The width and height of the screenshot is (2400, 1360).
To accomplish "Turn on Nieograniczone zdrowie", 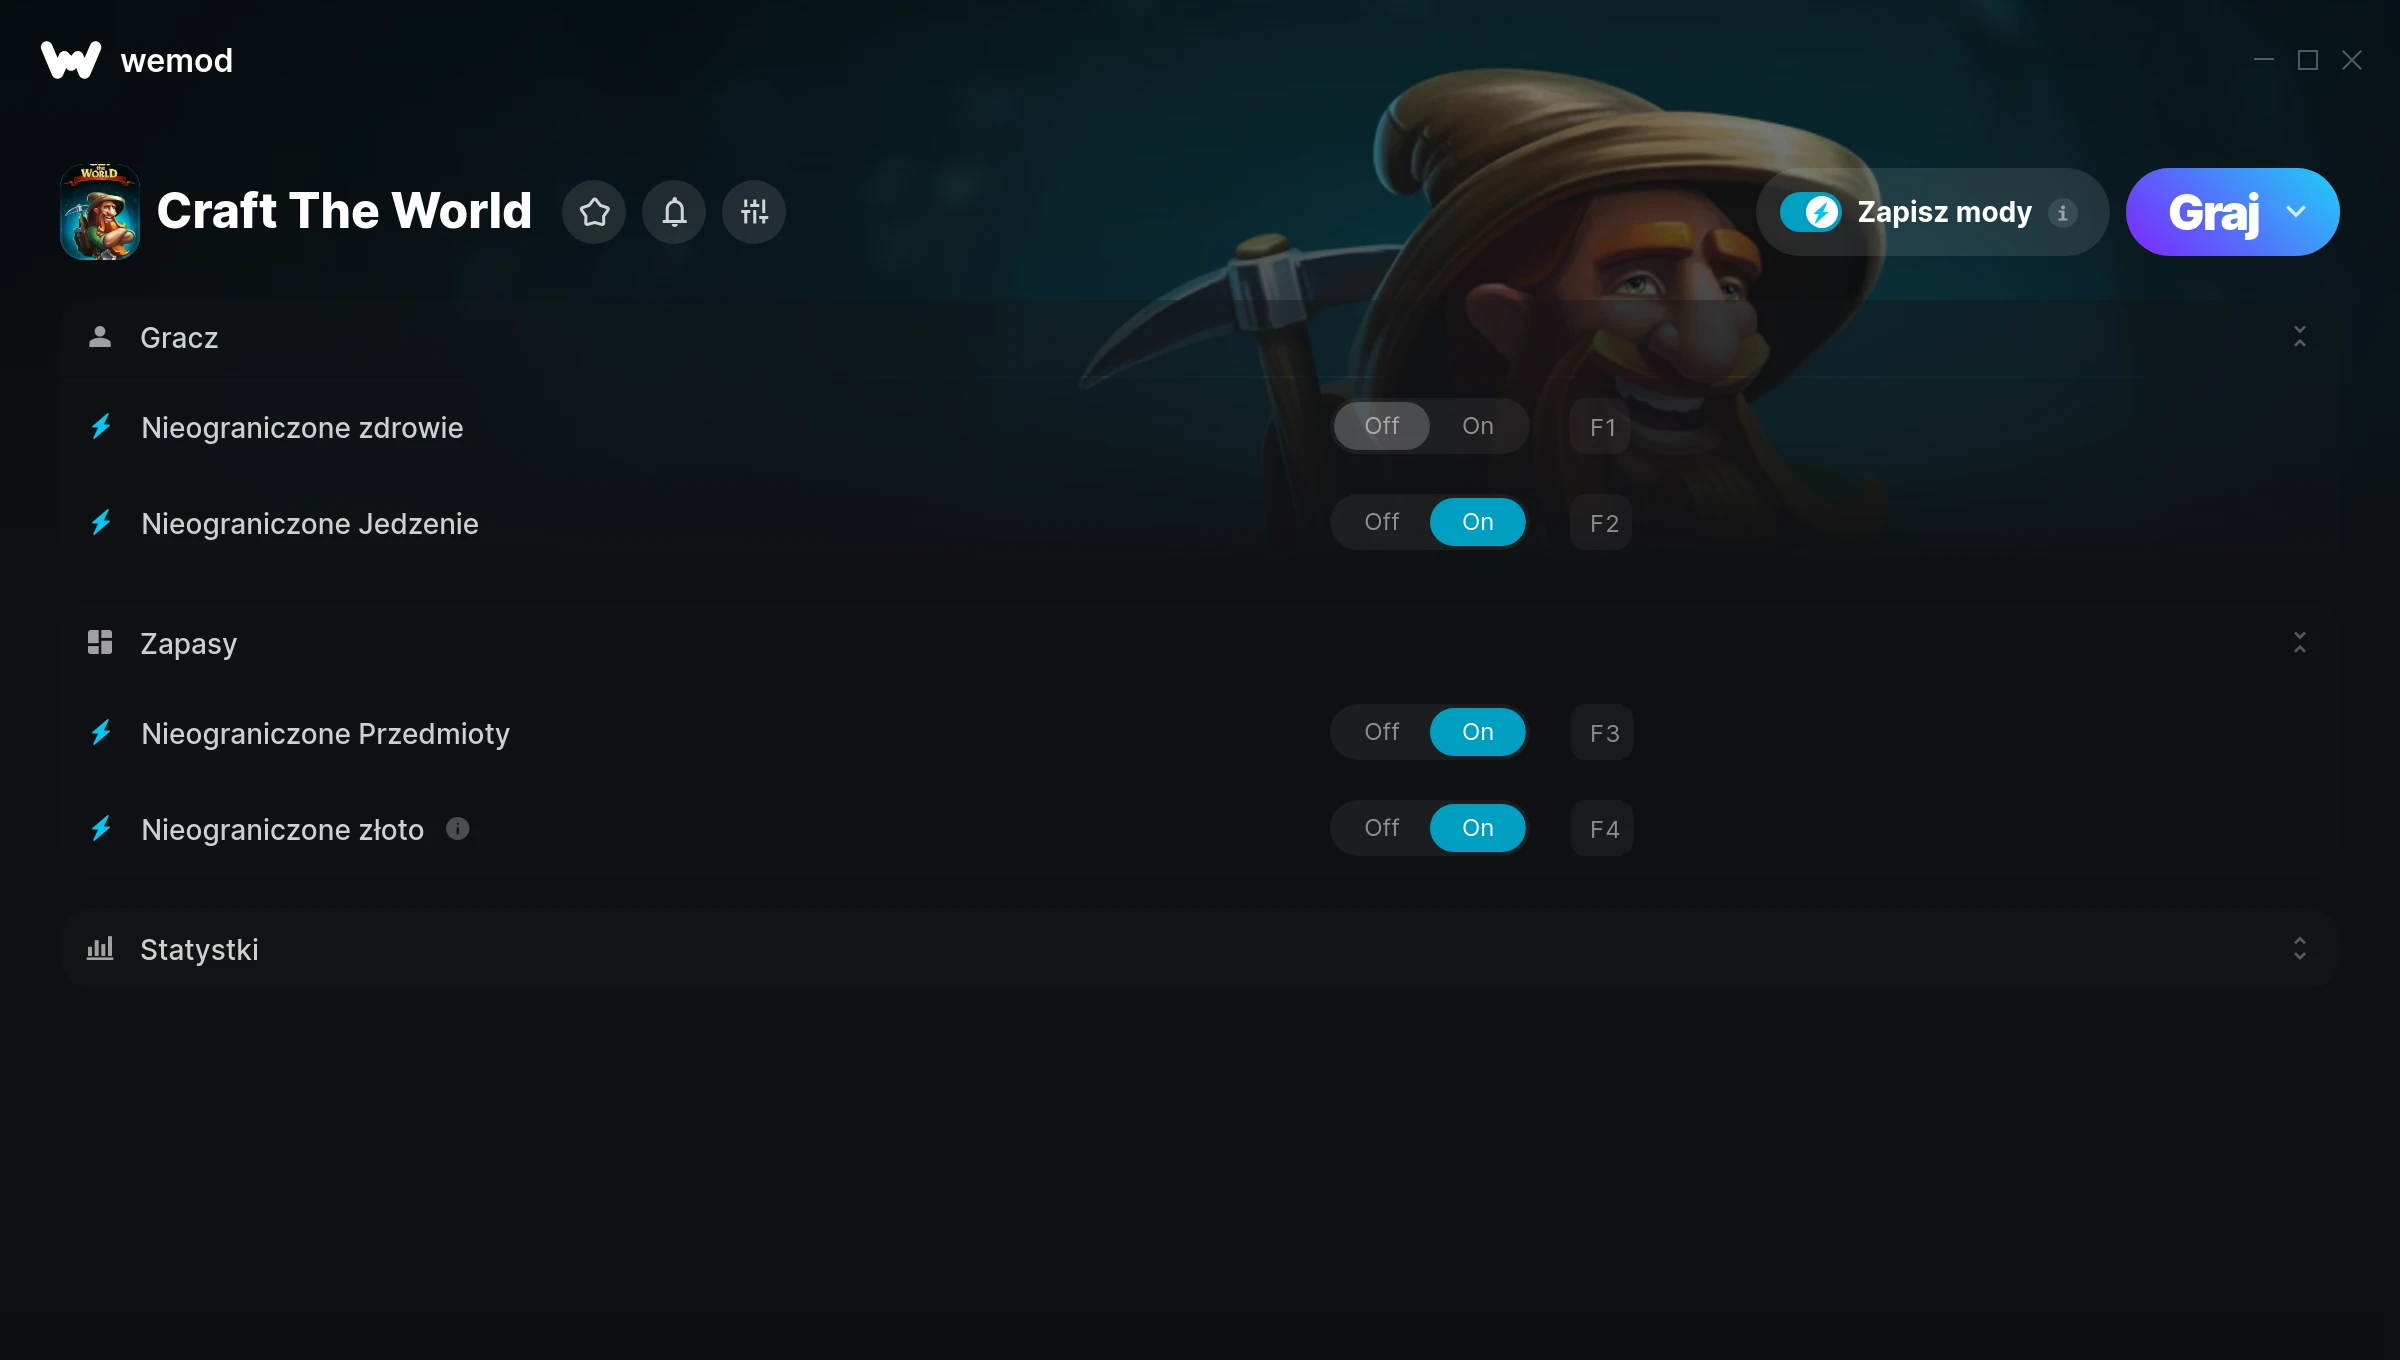I will tap(1477, 426).
